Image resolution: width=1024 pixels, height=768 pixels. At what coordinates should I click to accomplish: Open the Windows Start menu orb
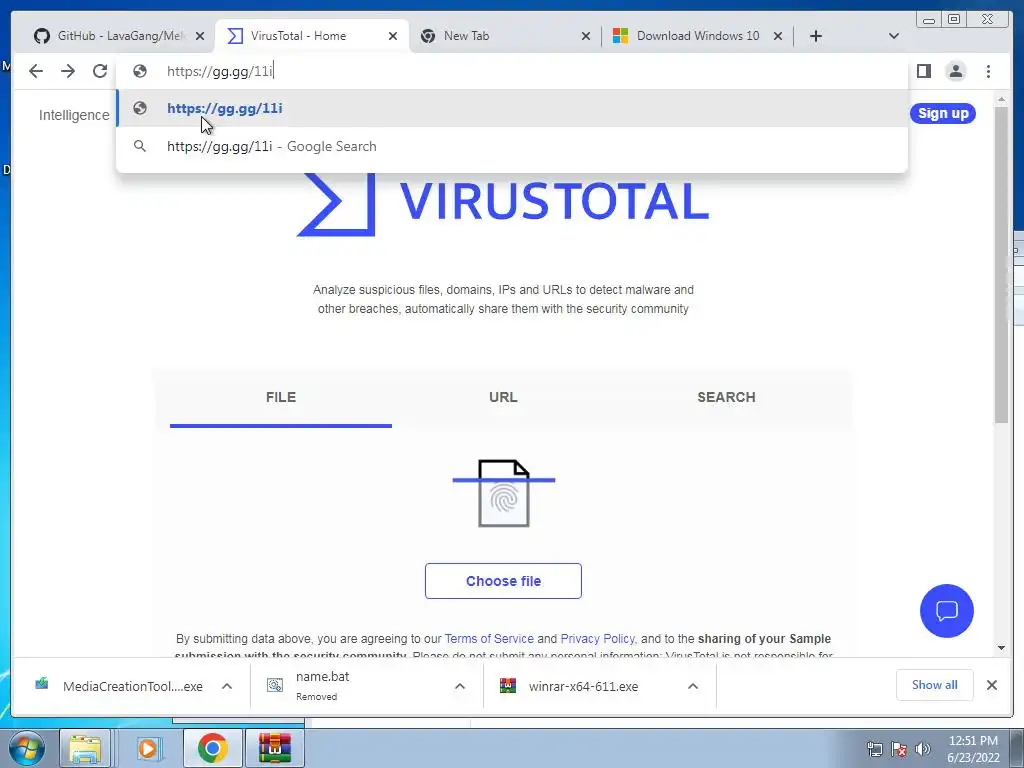pyautogui.click(x=27, y=748)
